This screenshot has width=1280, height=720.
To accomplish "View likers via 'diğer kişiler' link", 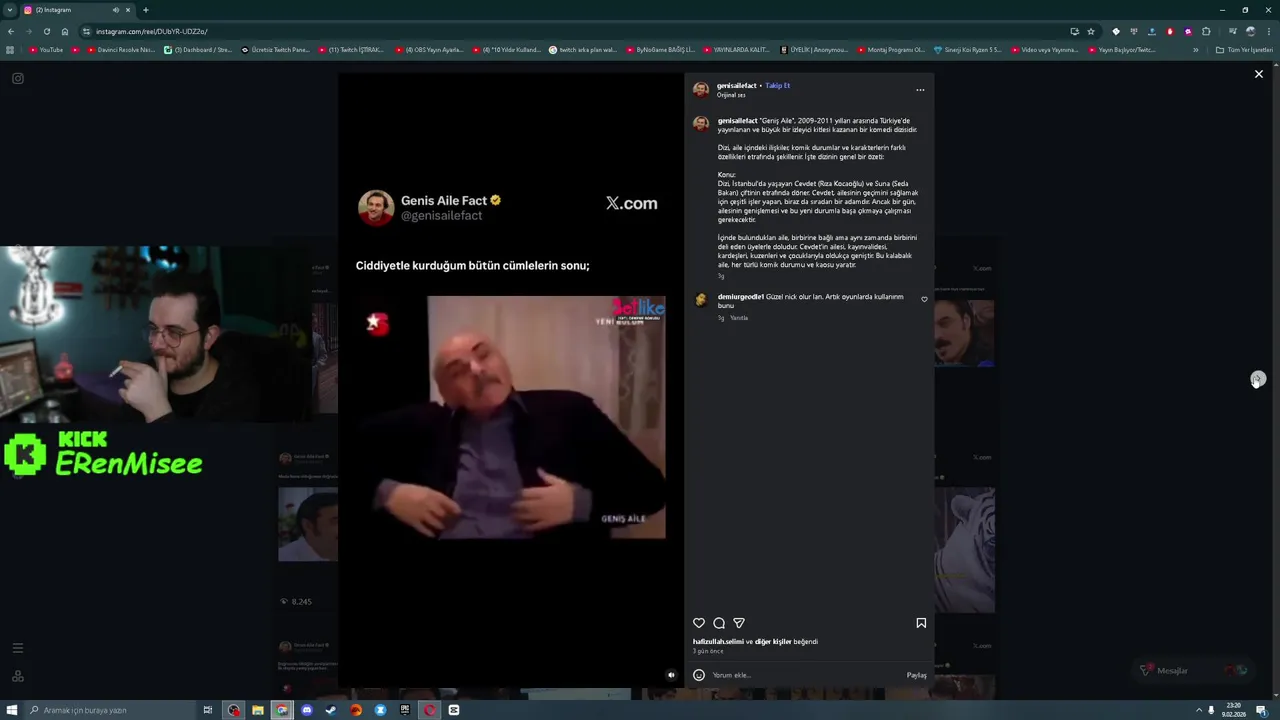I will [773, 642].
